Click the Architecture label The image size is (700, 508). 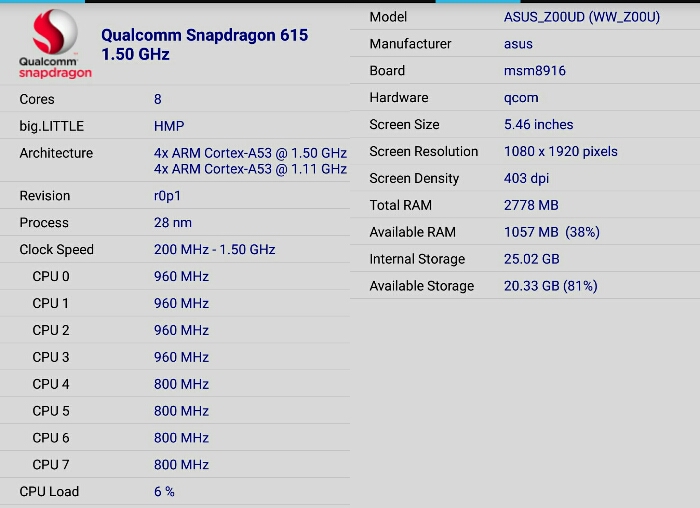pos(56,153)
